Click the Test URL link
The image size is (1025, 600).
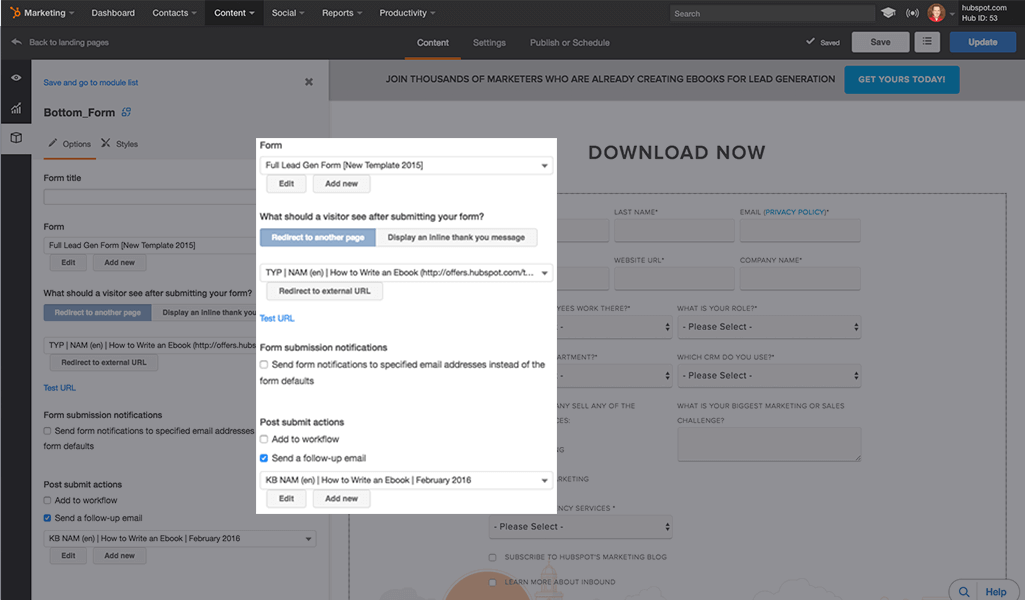point(276,318)
